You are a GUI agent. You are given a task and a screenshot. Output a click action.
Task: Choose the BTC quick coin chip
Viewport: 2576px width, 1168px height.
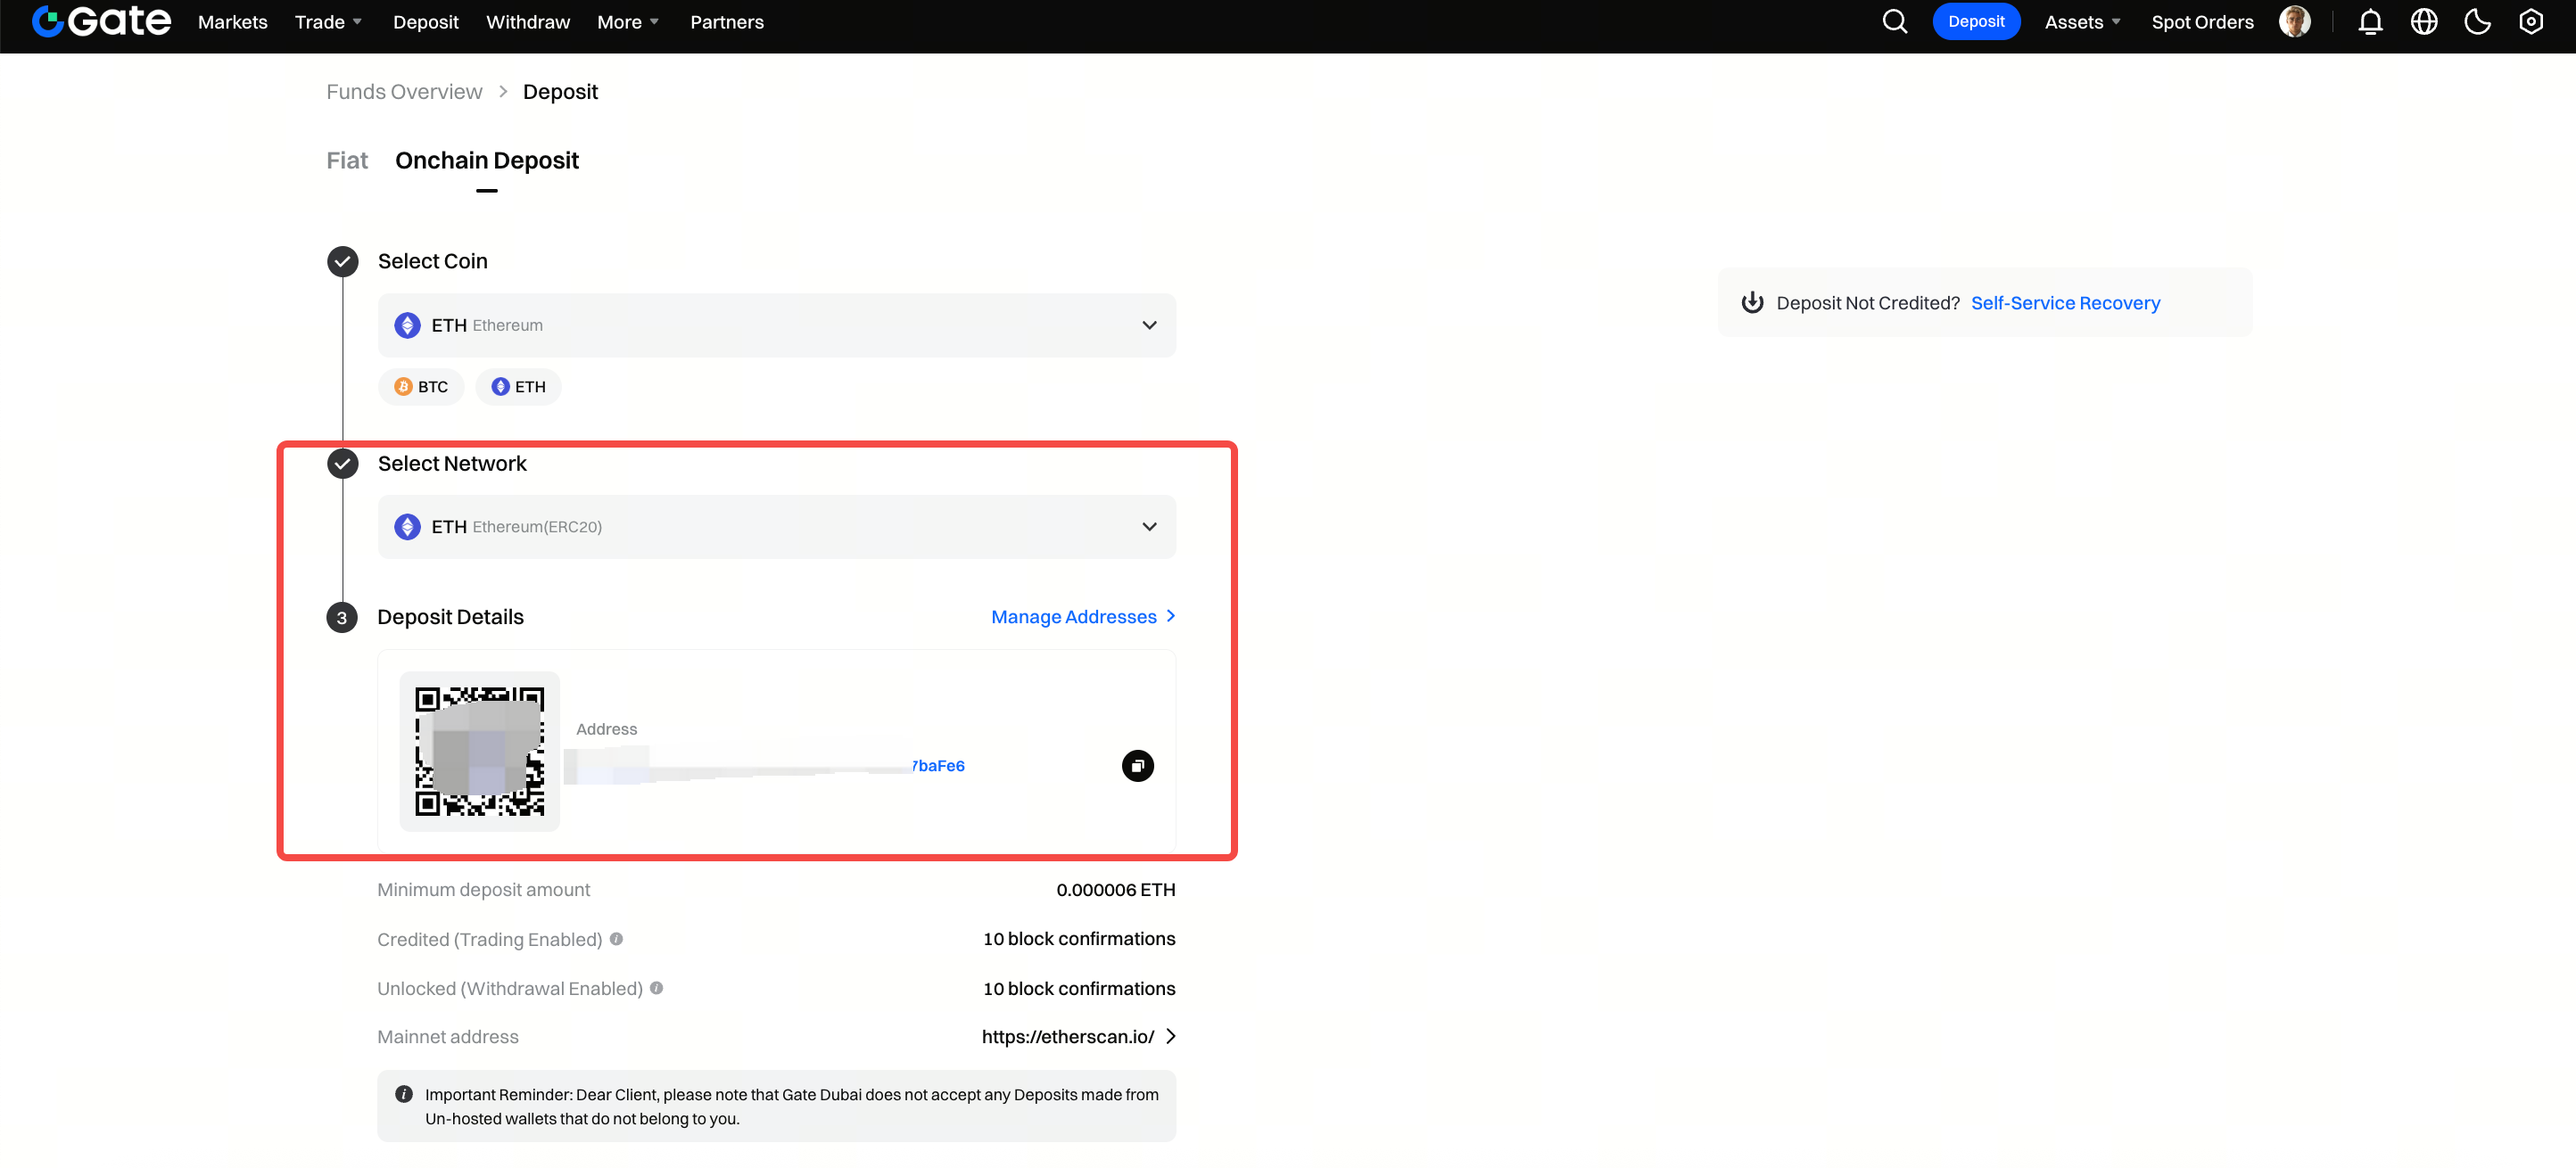click(x=421, y=387)
